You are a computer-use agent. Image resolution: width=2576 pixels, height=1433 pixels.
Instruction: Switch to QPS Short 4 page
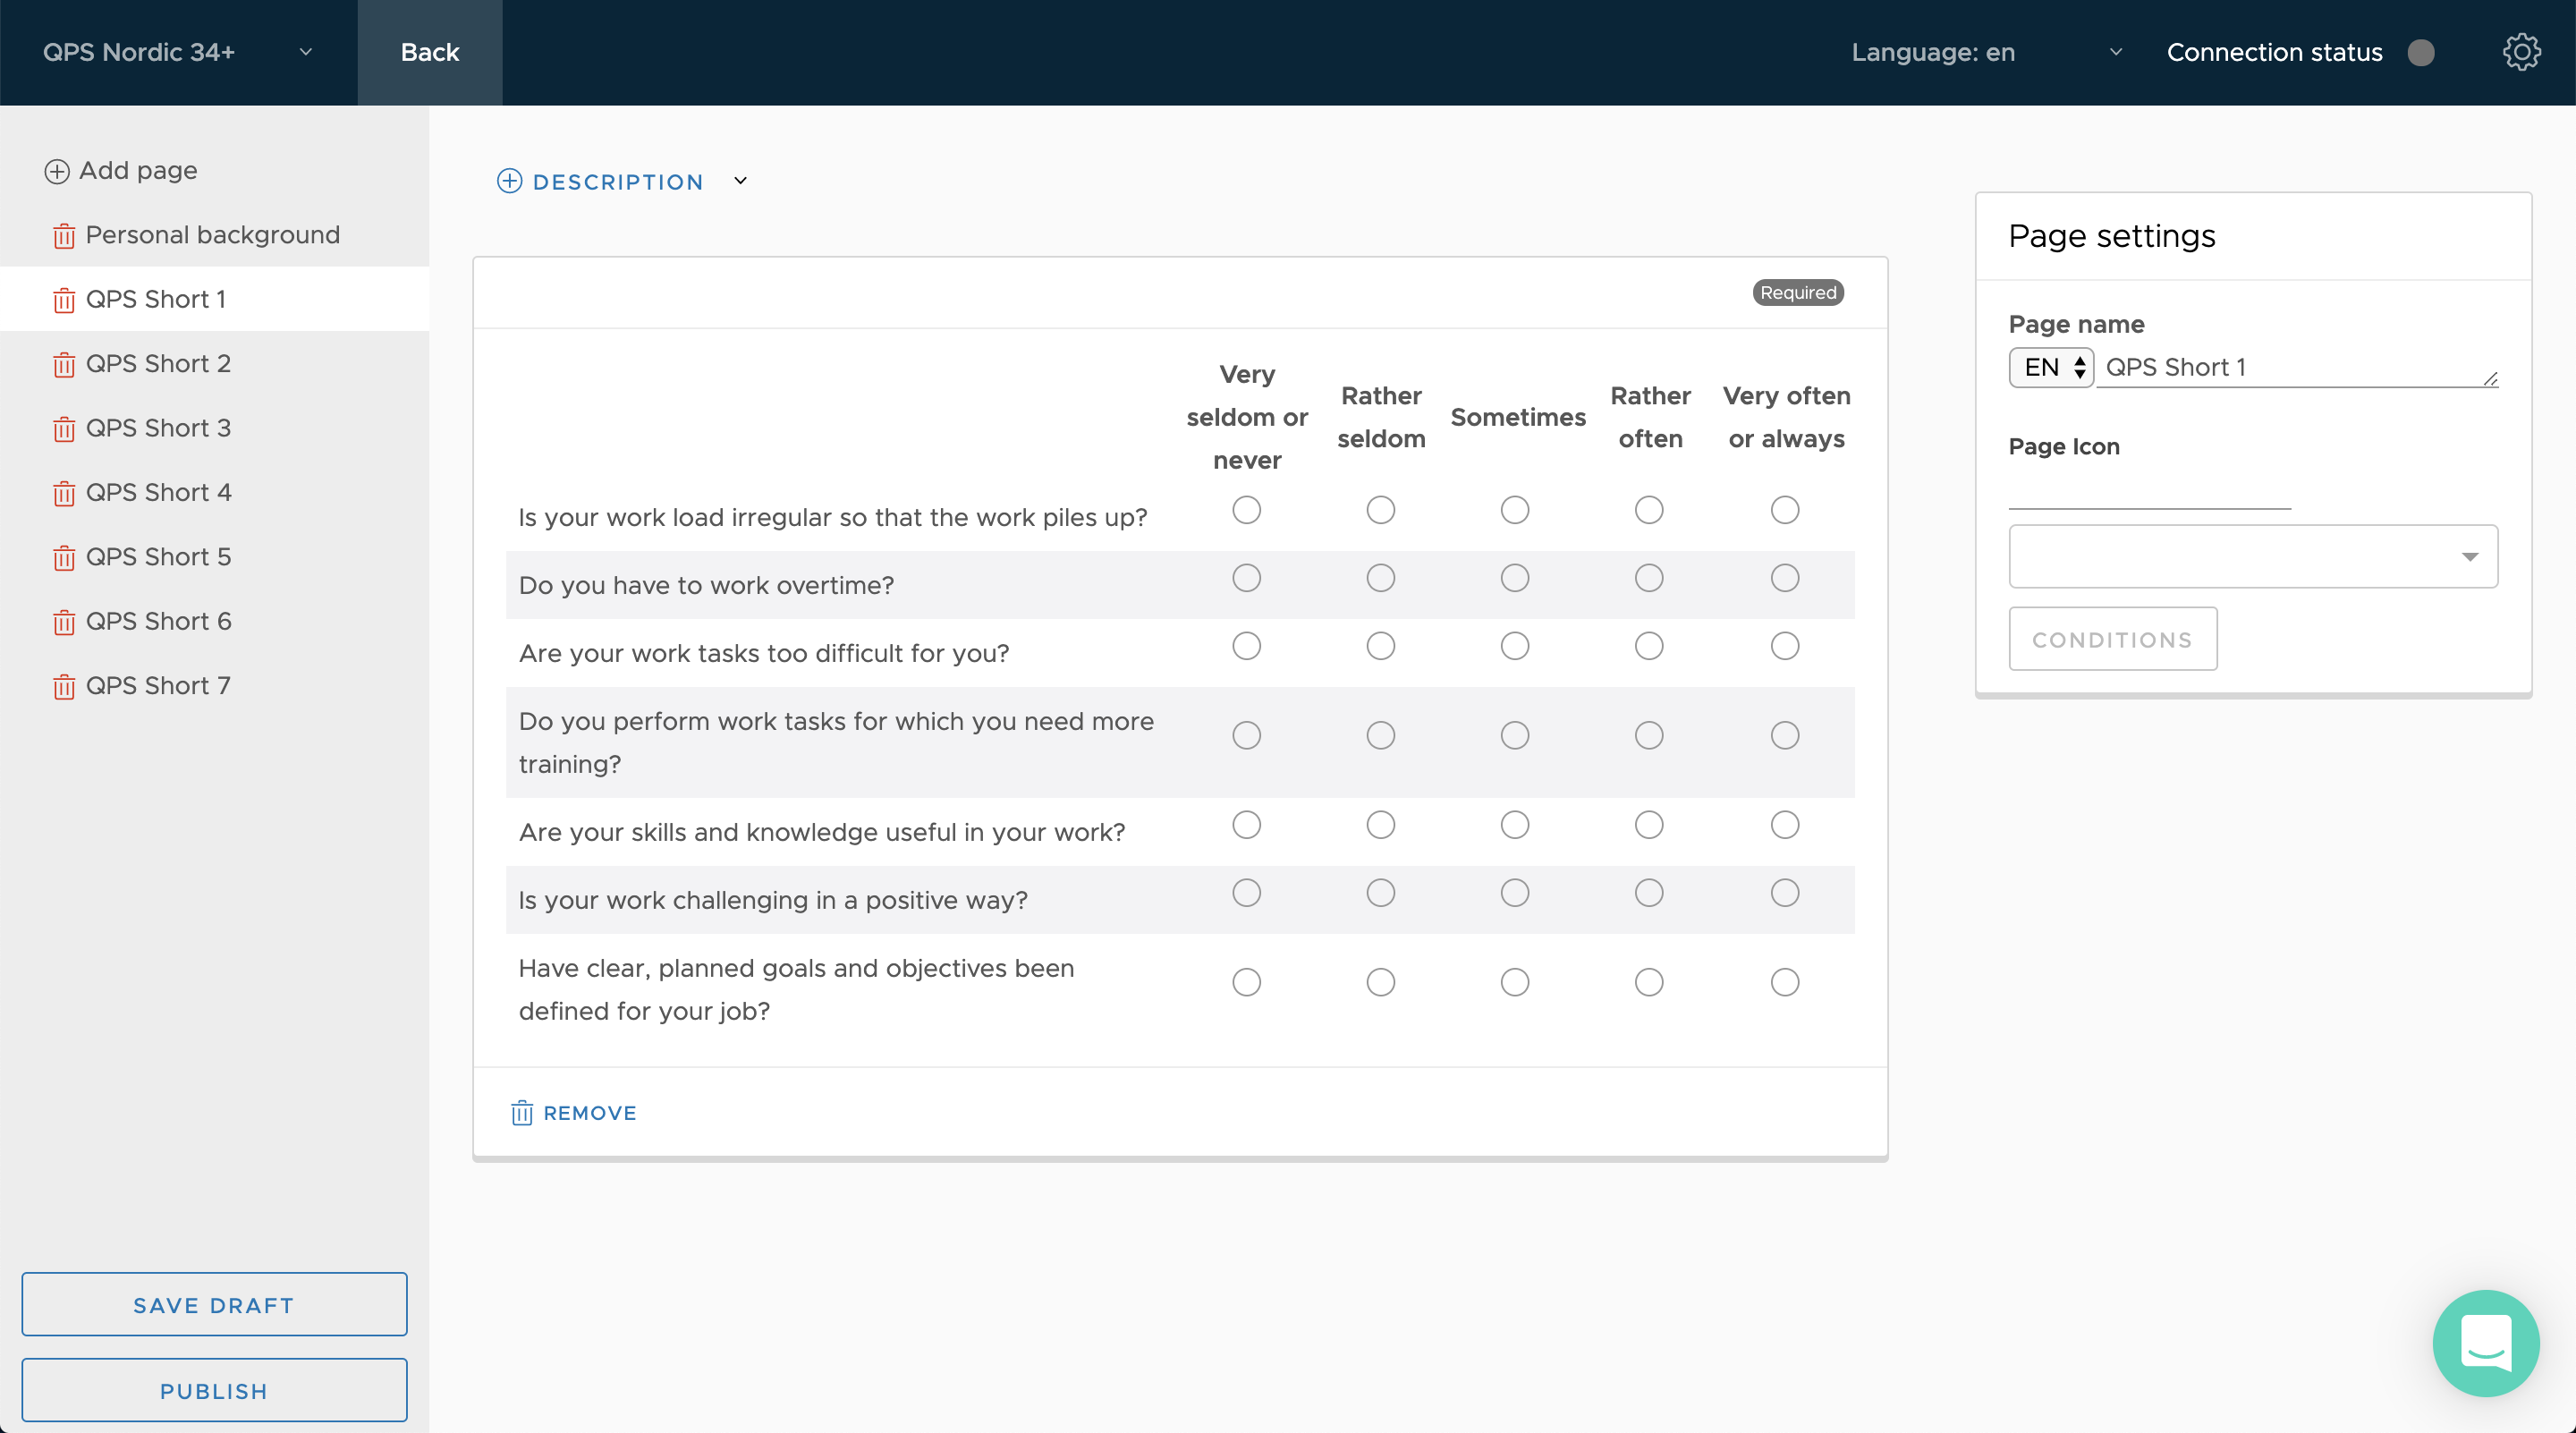[x=159, y=492]
